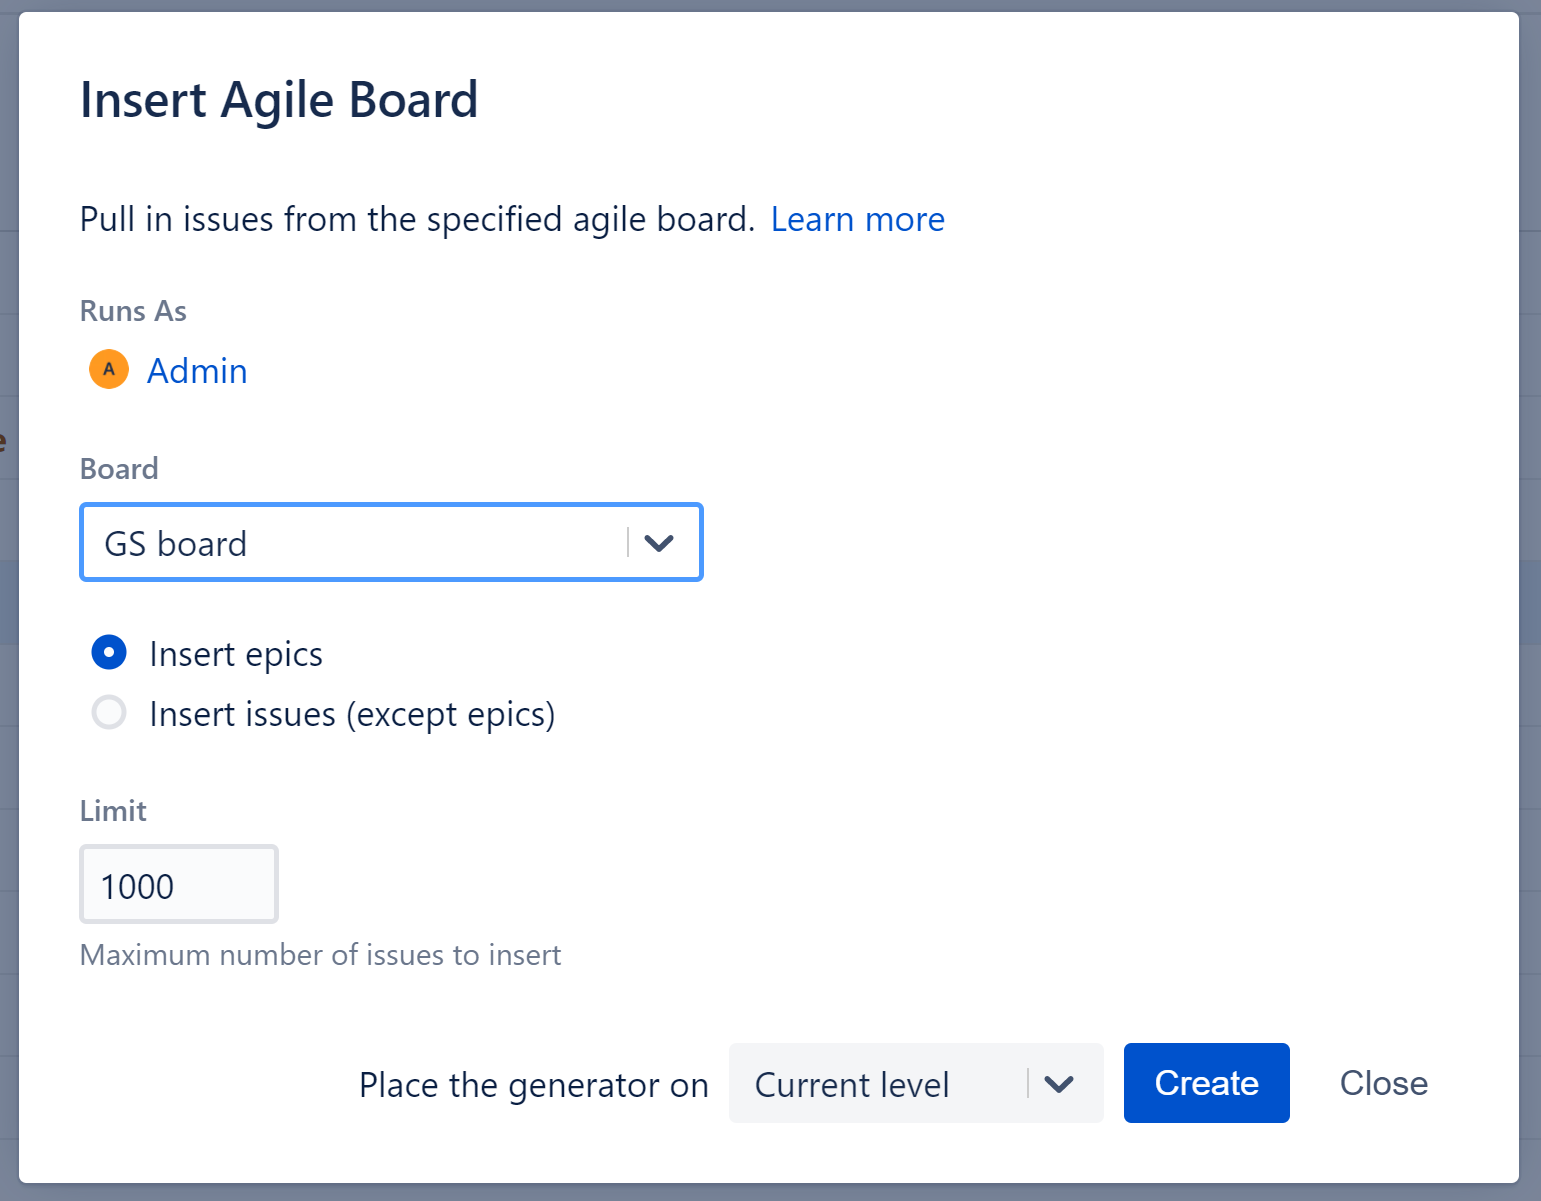
Task: Edit the maximum issues limit field
Action: (x=178, y=884)
